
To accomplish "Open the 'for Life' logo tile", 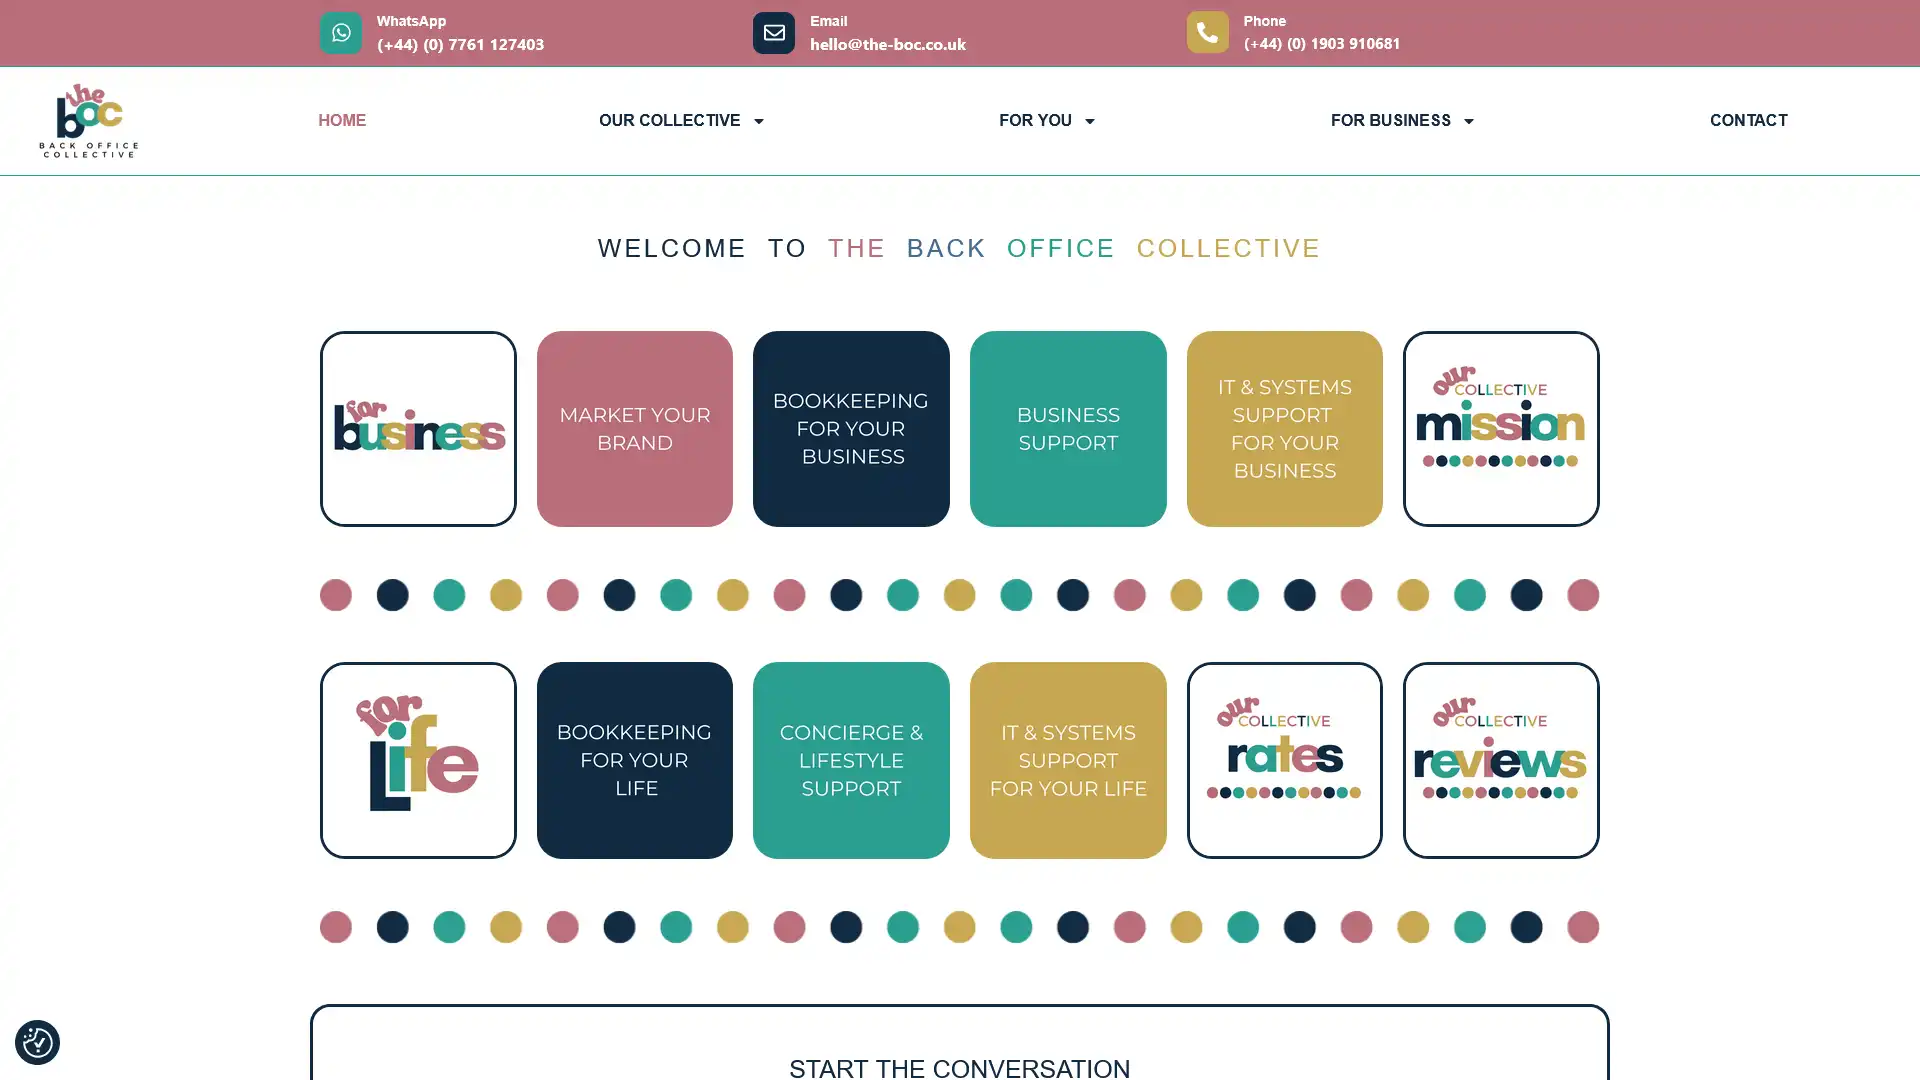I will pyautogui.click(x=418, y=759).
